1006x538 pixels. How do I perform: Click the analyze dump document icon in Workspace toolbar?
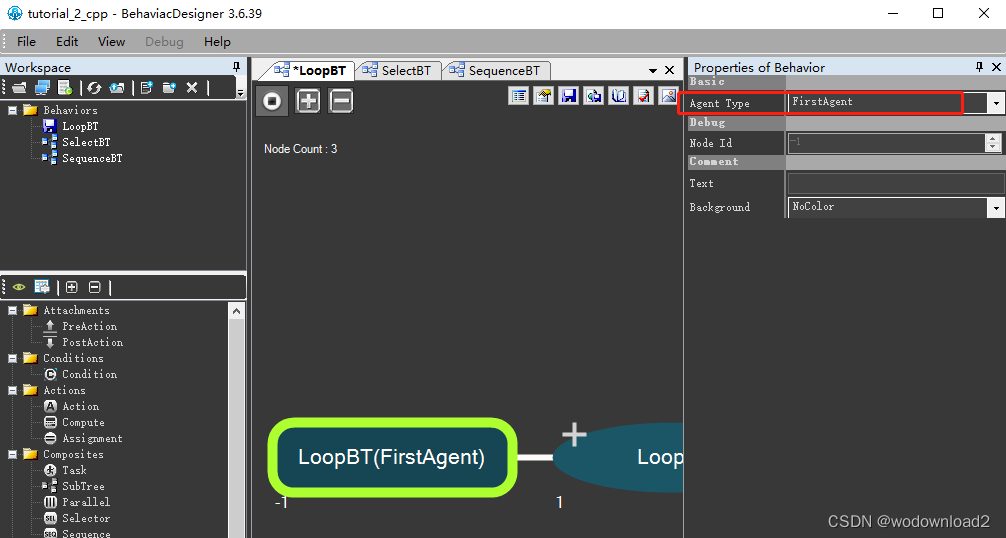pos(65,88)
